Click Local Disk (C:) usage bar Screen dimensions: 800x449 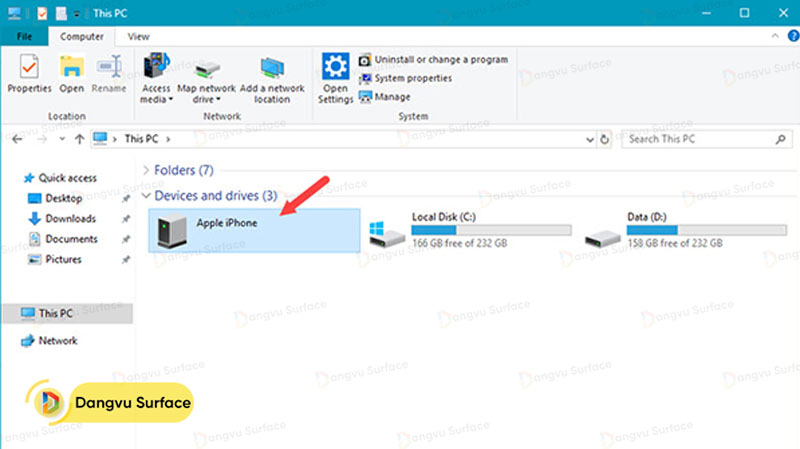[x=491, y=230]
